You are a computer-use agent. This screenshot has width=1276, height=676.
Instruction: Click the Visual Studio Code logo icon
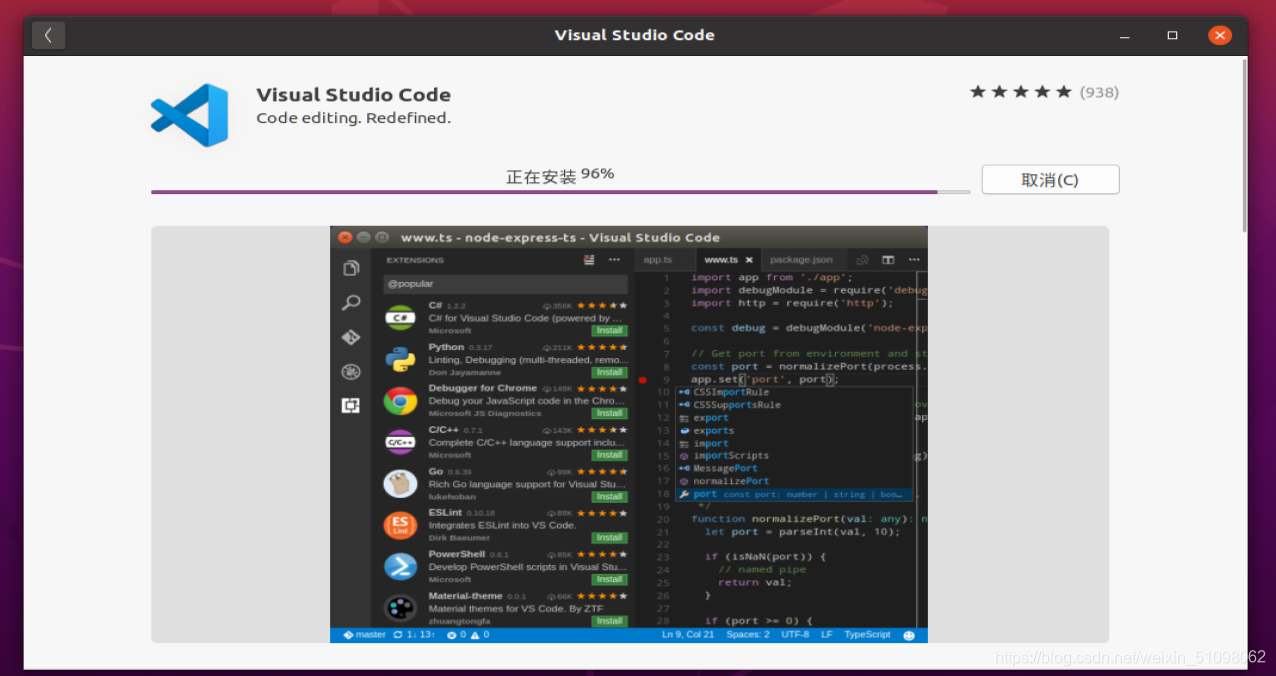(190, 115)
